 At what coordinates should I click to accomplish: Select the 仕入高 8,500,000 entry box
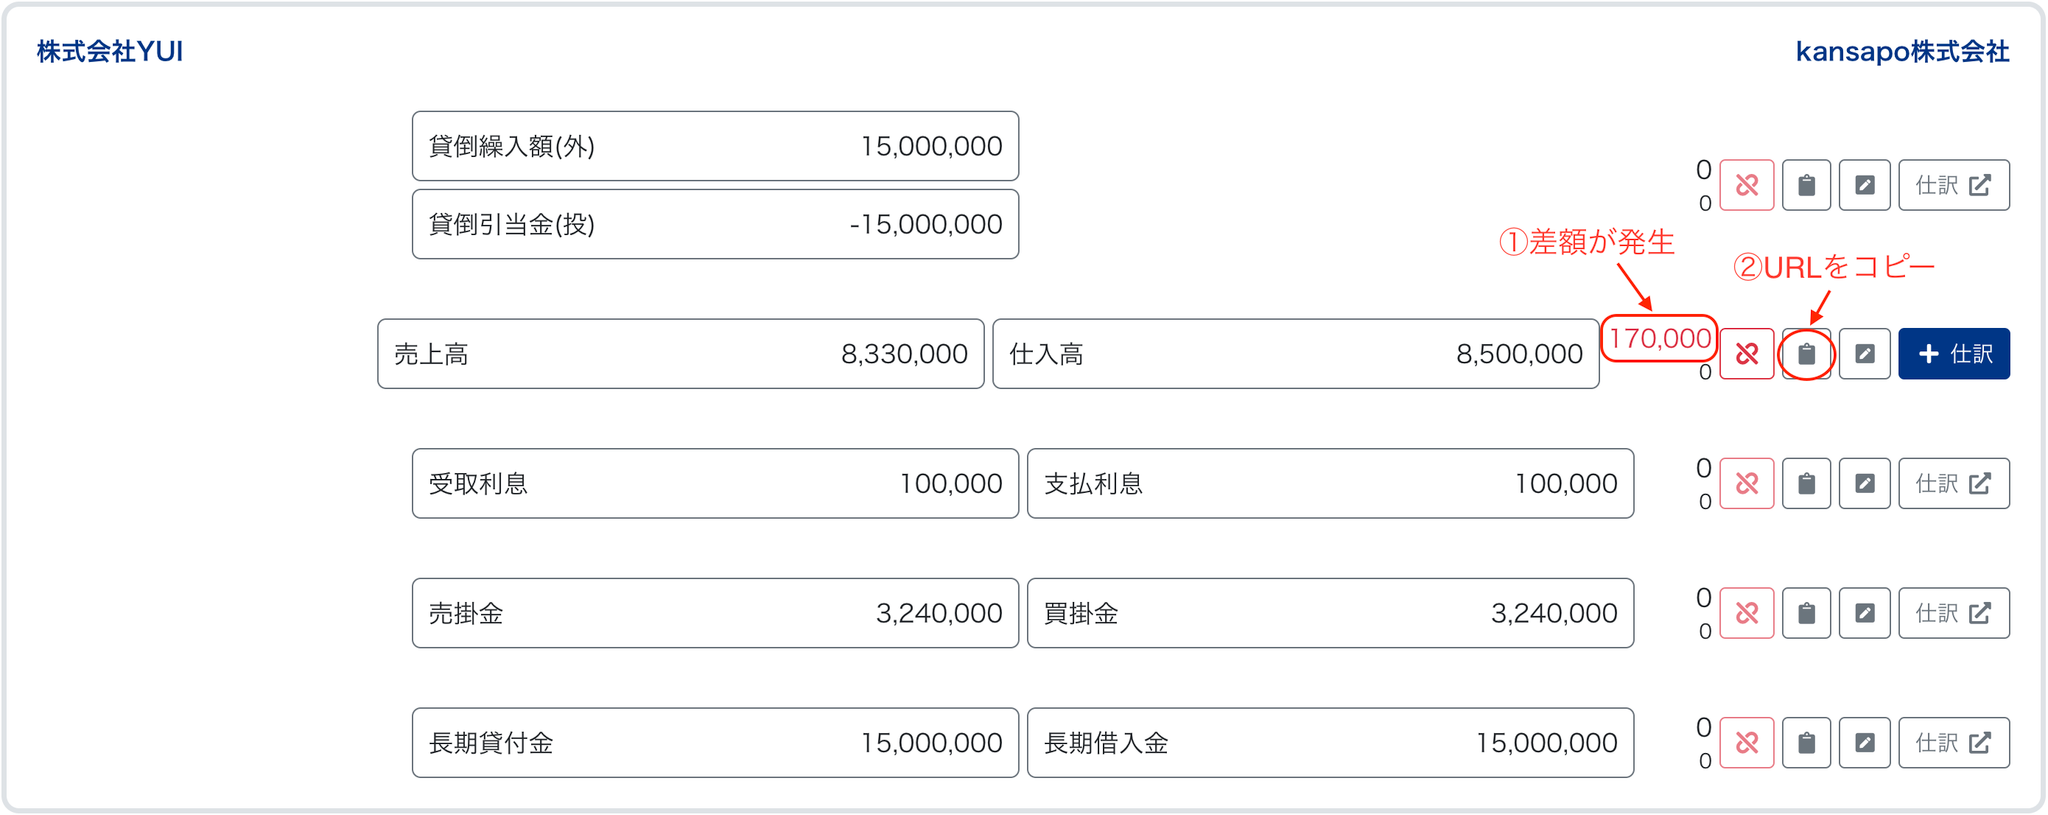(x=1295, y=354)
